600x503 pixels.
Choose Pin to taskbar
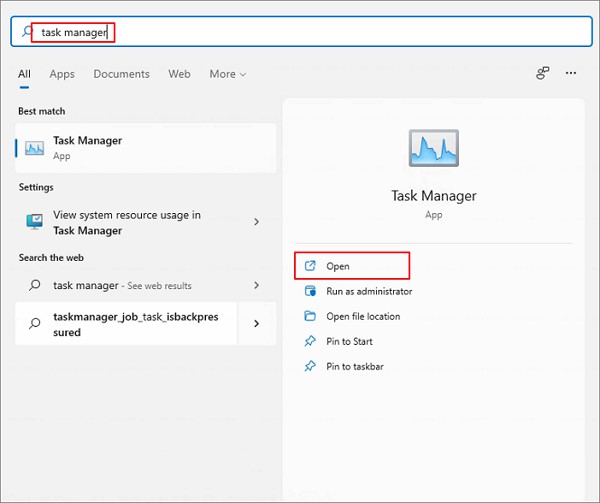click(x=354, y=367)
